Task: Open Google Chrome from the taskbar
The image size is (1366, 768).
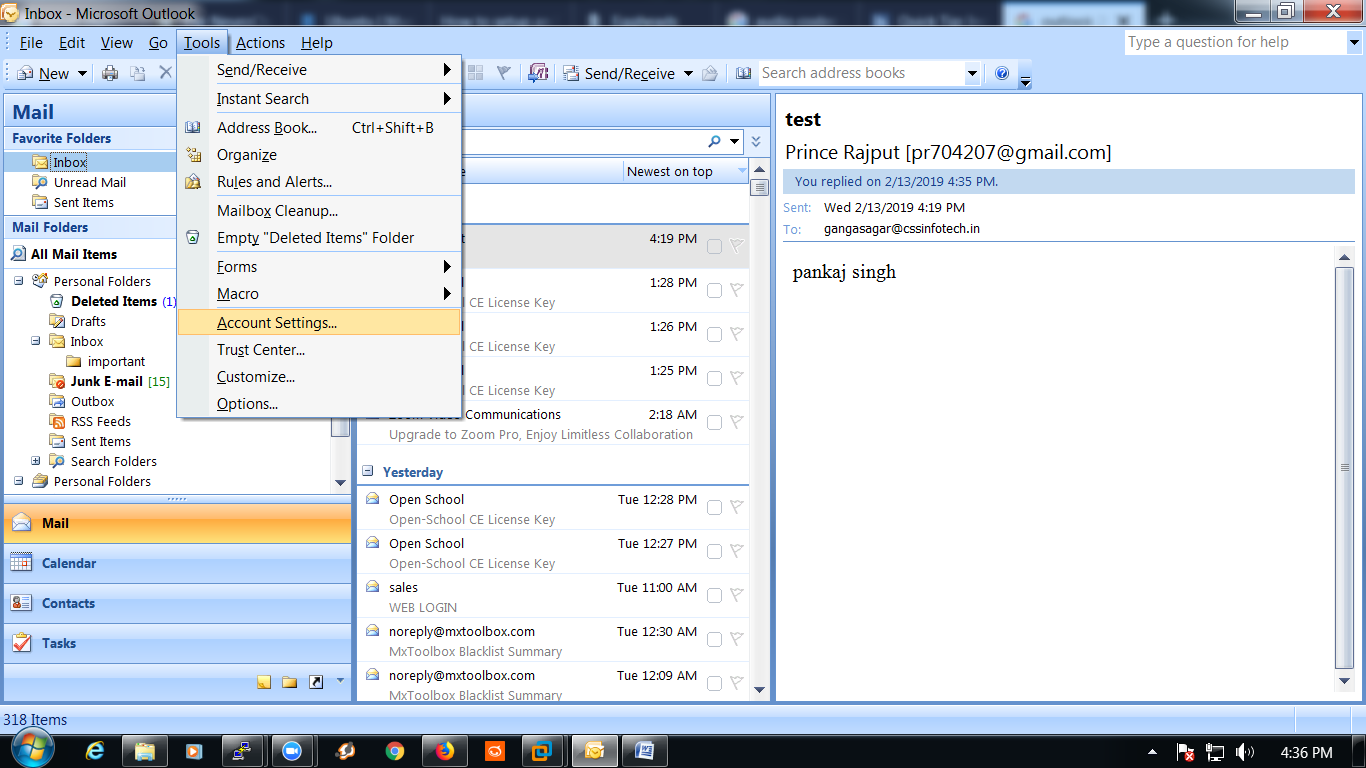Action: 394,751
